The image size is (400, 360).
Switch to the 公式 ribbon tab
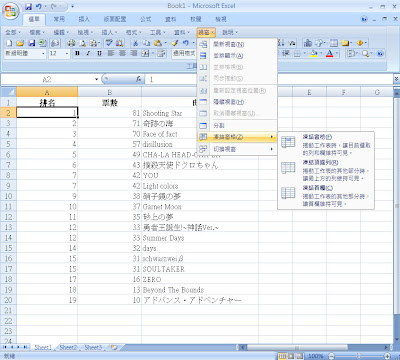coord(145,19)
